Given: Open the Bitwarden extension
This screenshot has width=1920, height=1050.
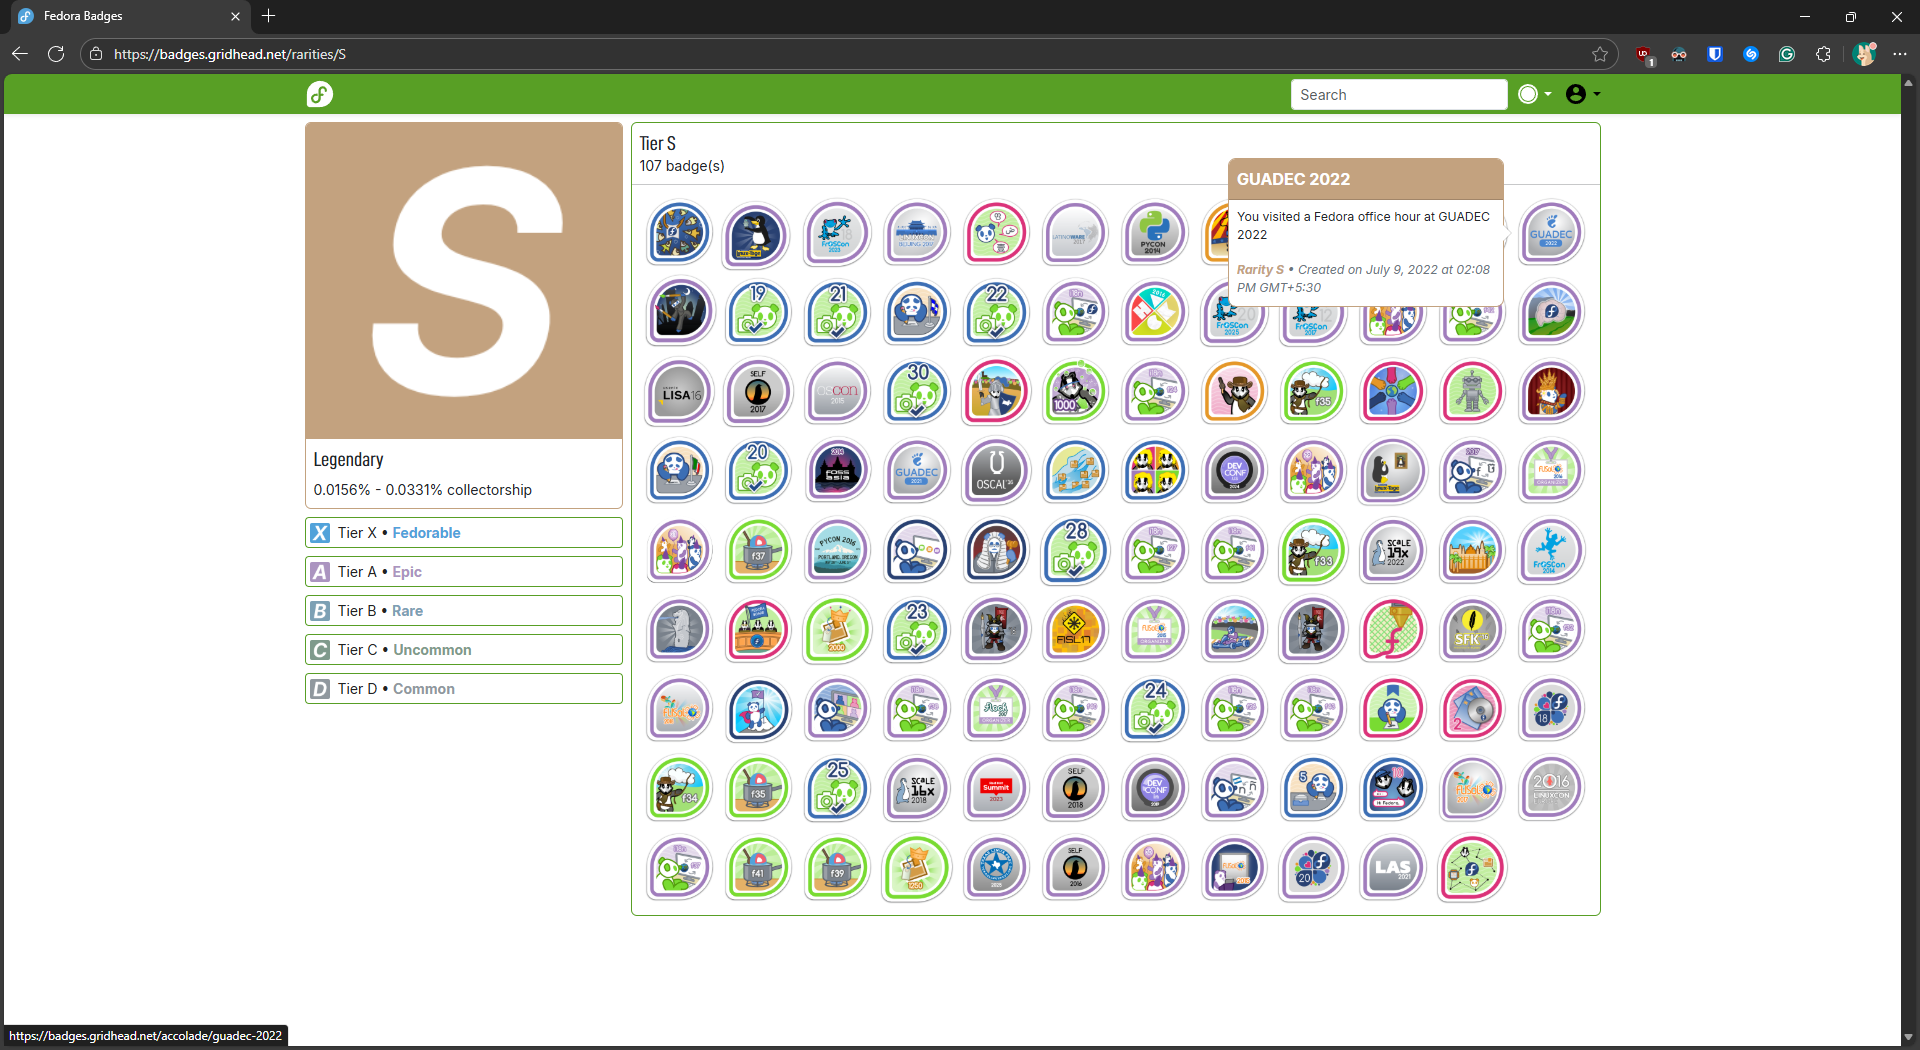Looking at the screenshot, I should [1715, 54].
